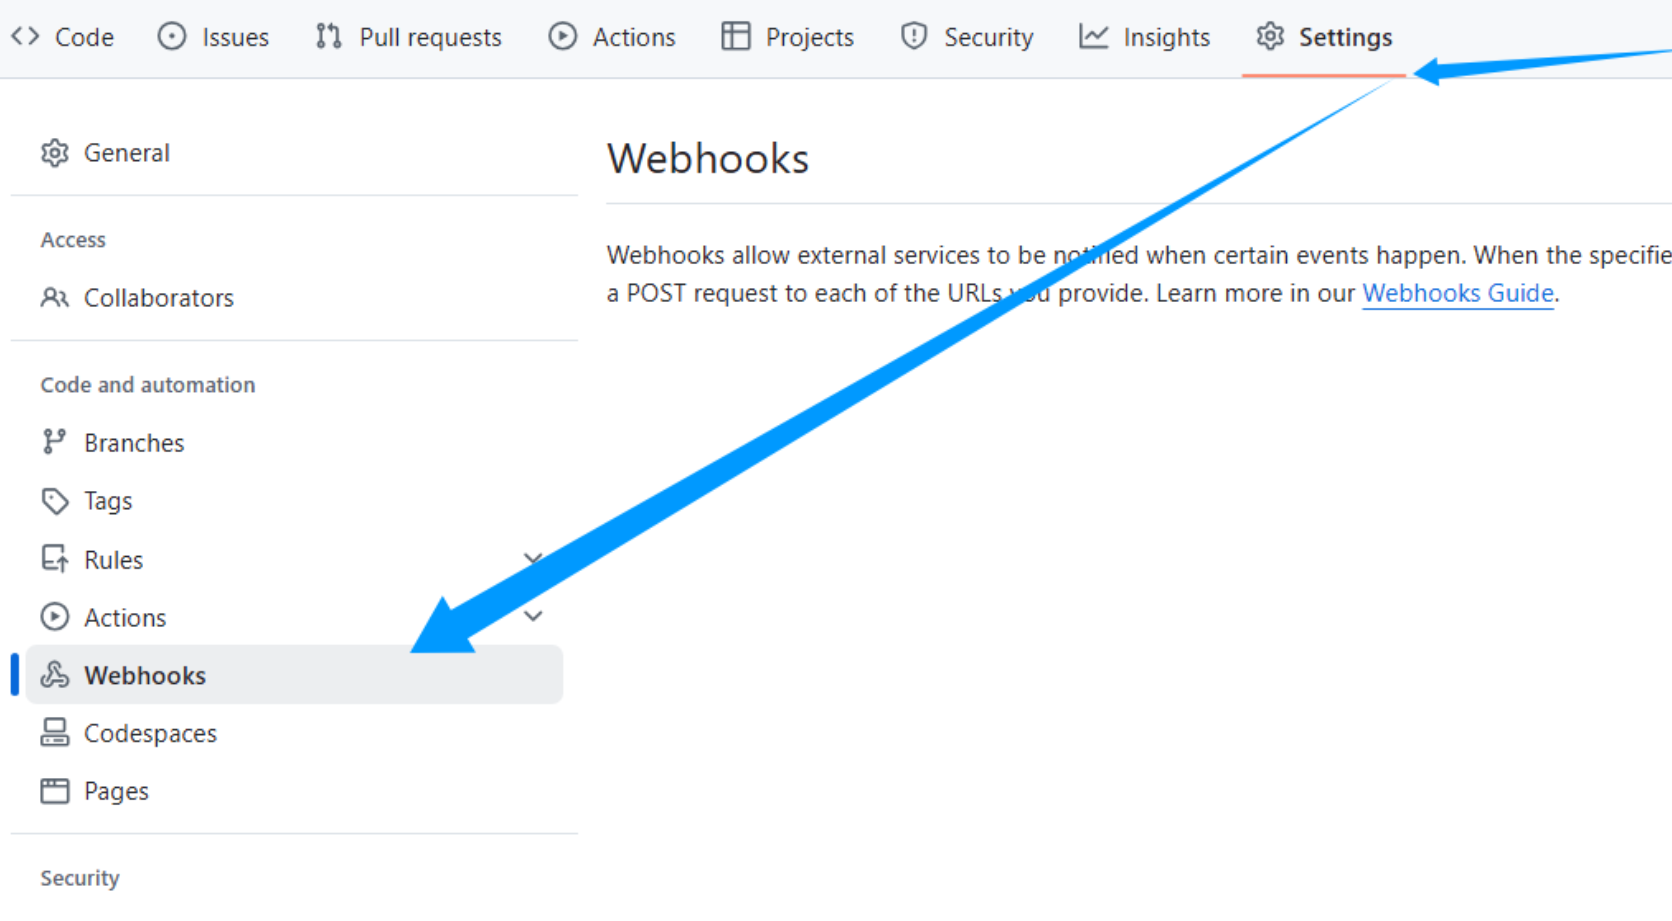Expand the Rules section chevron
This screenshot has width=1672, height=921.
click(533, 558)
